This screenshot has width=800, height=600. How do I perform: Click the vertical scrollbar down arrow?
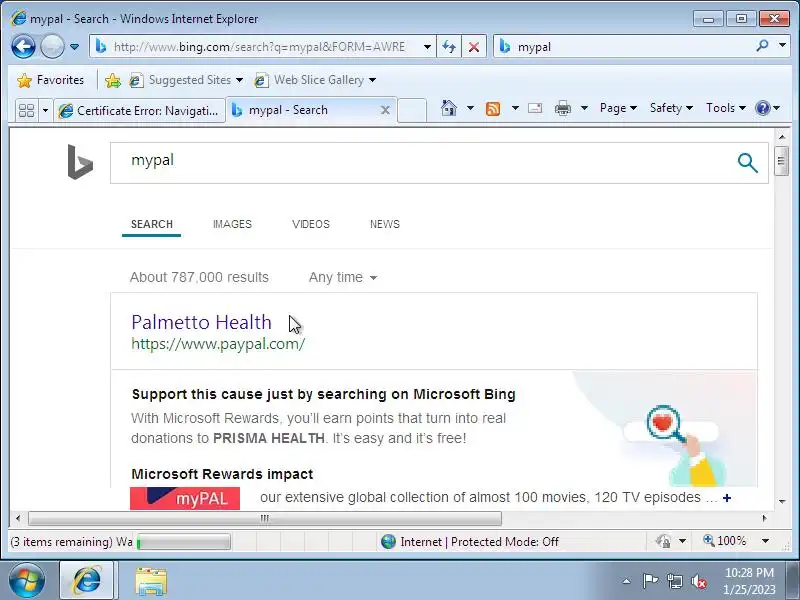782,502
